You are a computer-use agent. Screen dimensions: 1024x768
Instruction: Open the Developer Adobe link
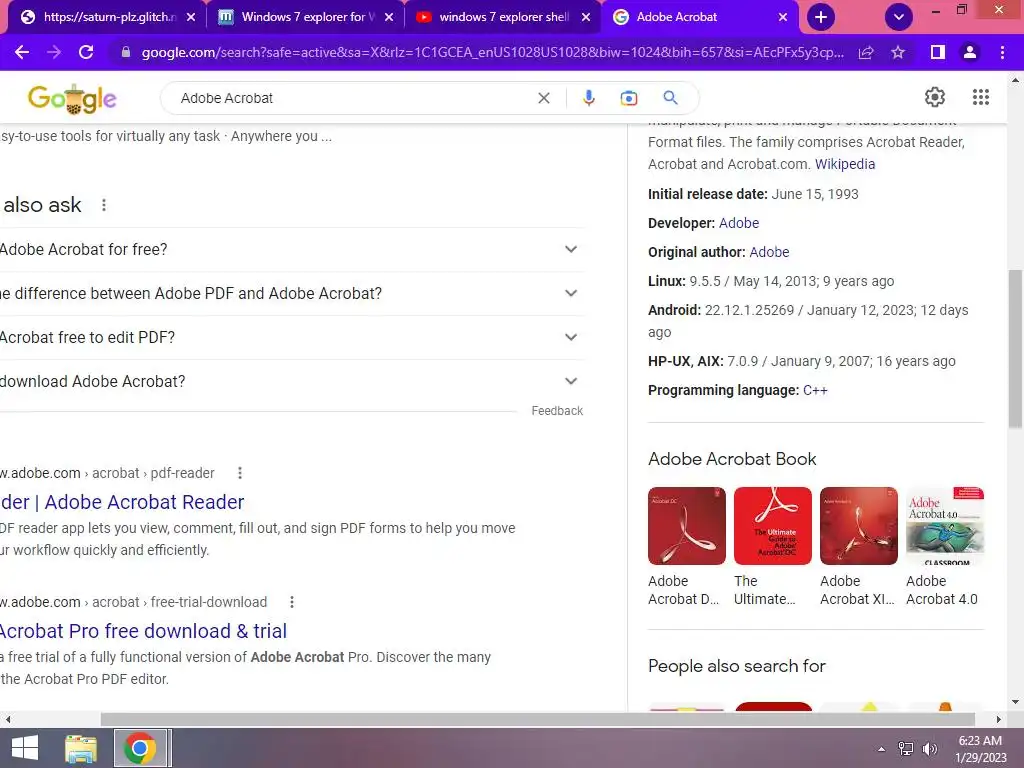click(x=739, y=223)
